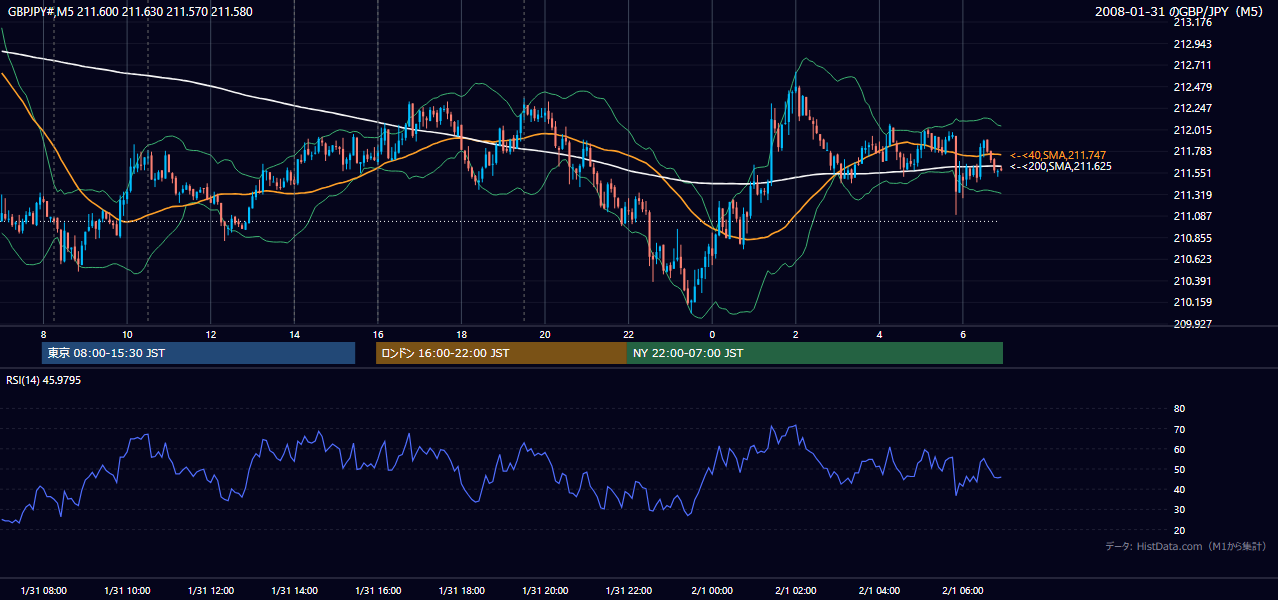Click price axis value 210.391

coord(1193,281)
